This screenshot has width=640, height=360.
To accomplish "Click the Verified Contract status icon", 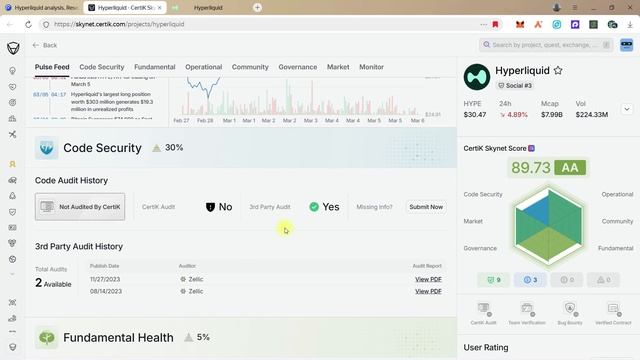I will point(613,309).
